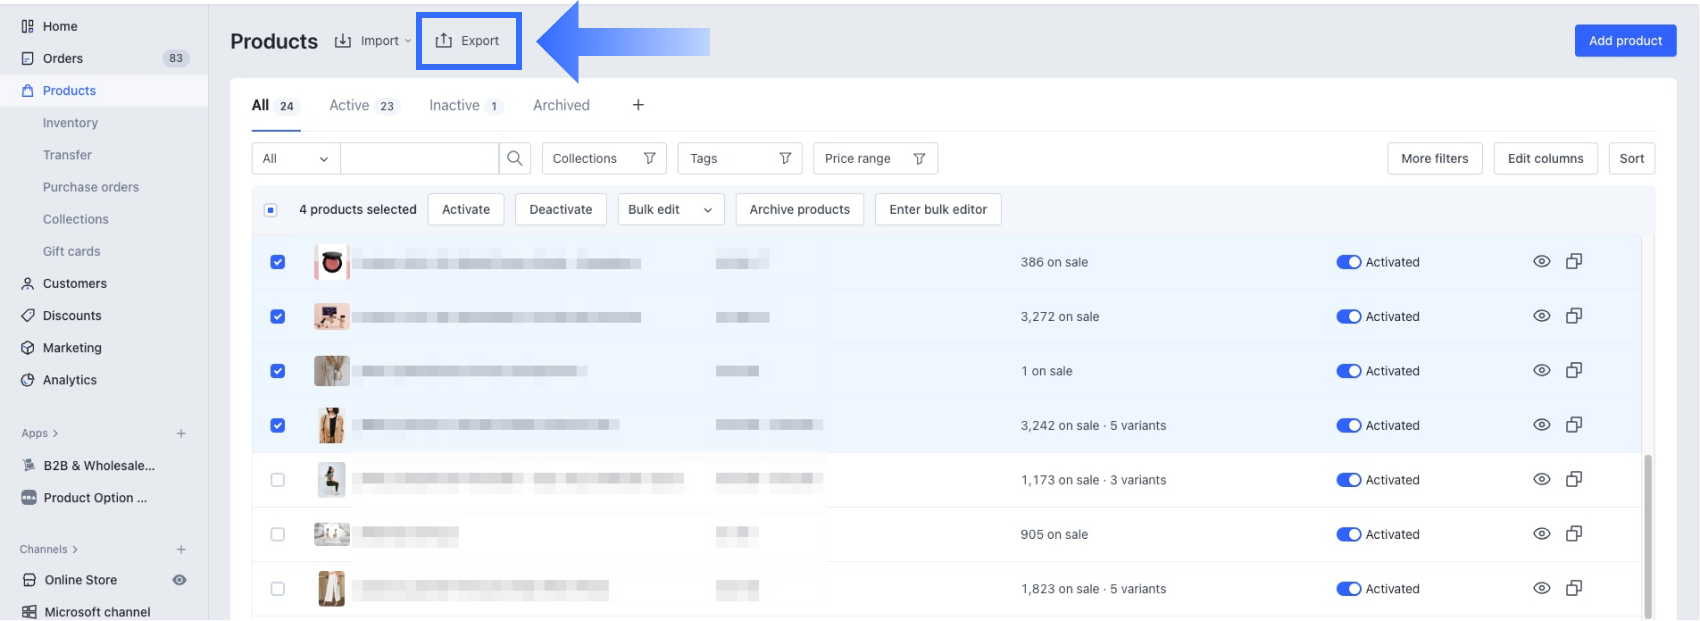Preview the 3,272 on sale product
This screenshot has width=1700, height=621.
click(x=1542, y=316)
